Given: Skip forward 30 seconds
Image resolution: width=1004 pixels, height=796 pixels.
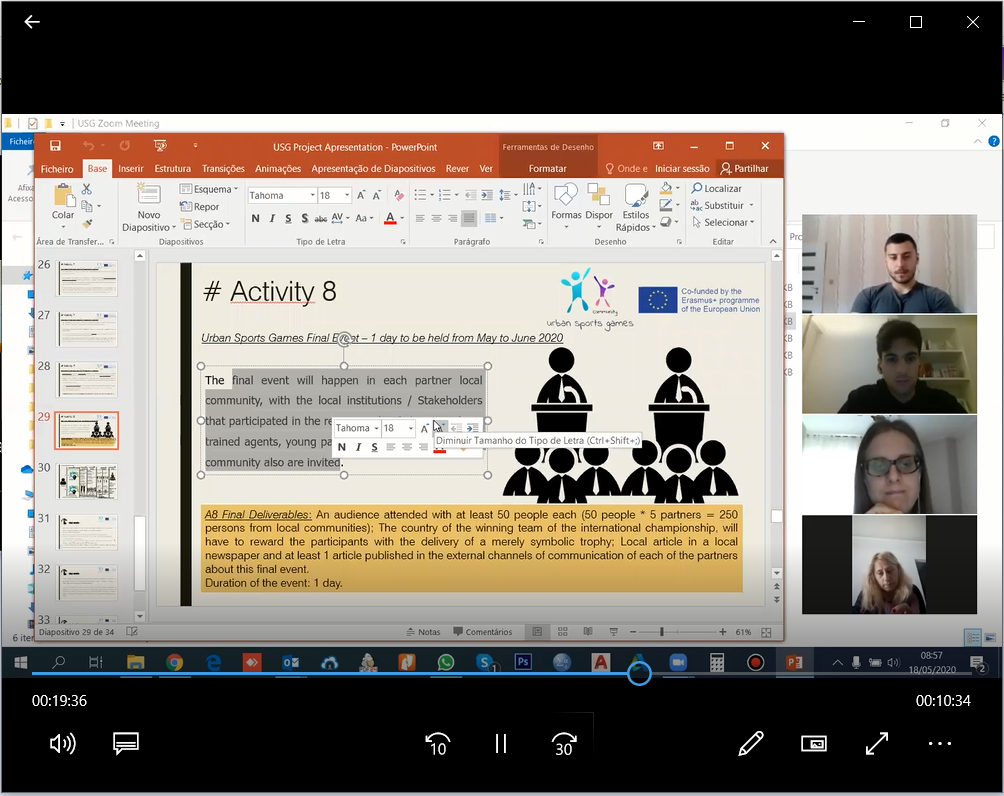Looking at the screenshot, I should [x=564, y=743].
